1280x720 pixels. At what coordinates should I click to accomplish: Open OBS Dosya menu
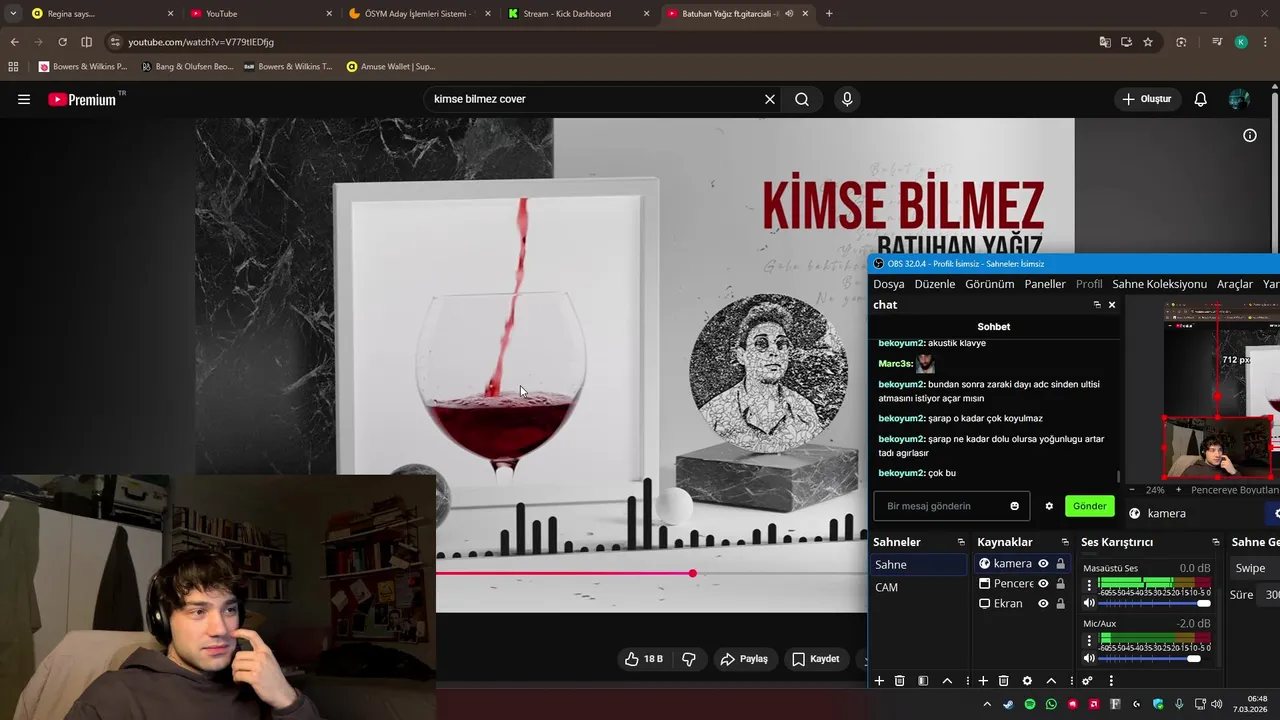pyautogui.click(x=889, y=284)
